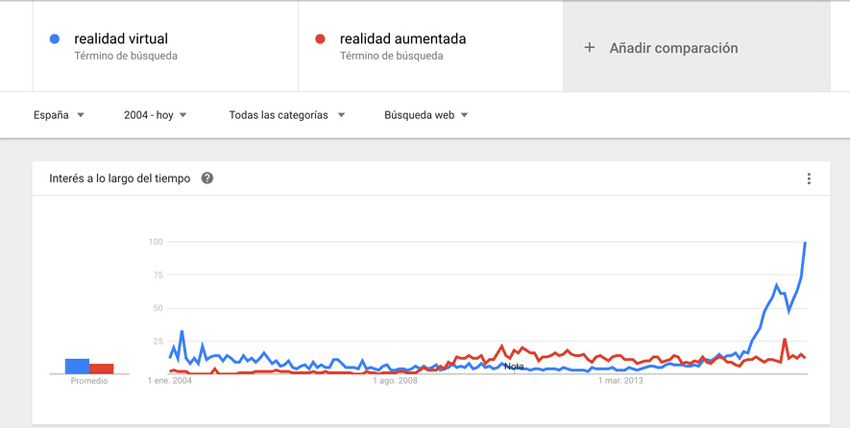Click the blue line peak at 100

(x=806, y=243)
